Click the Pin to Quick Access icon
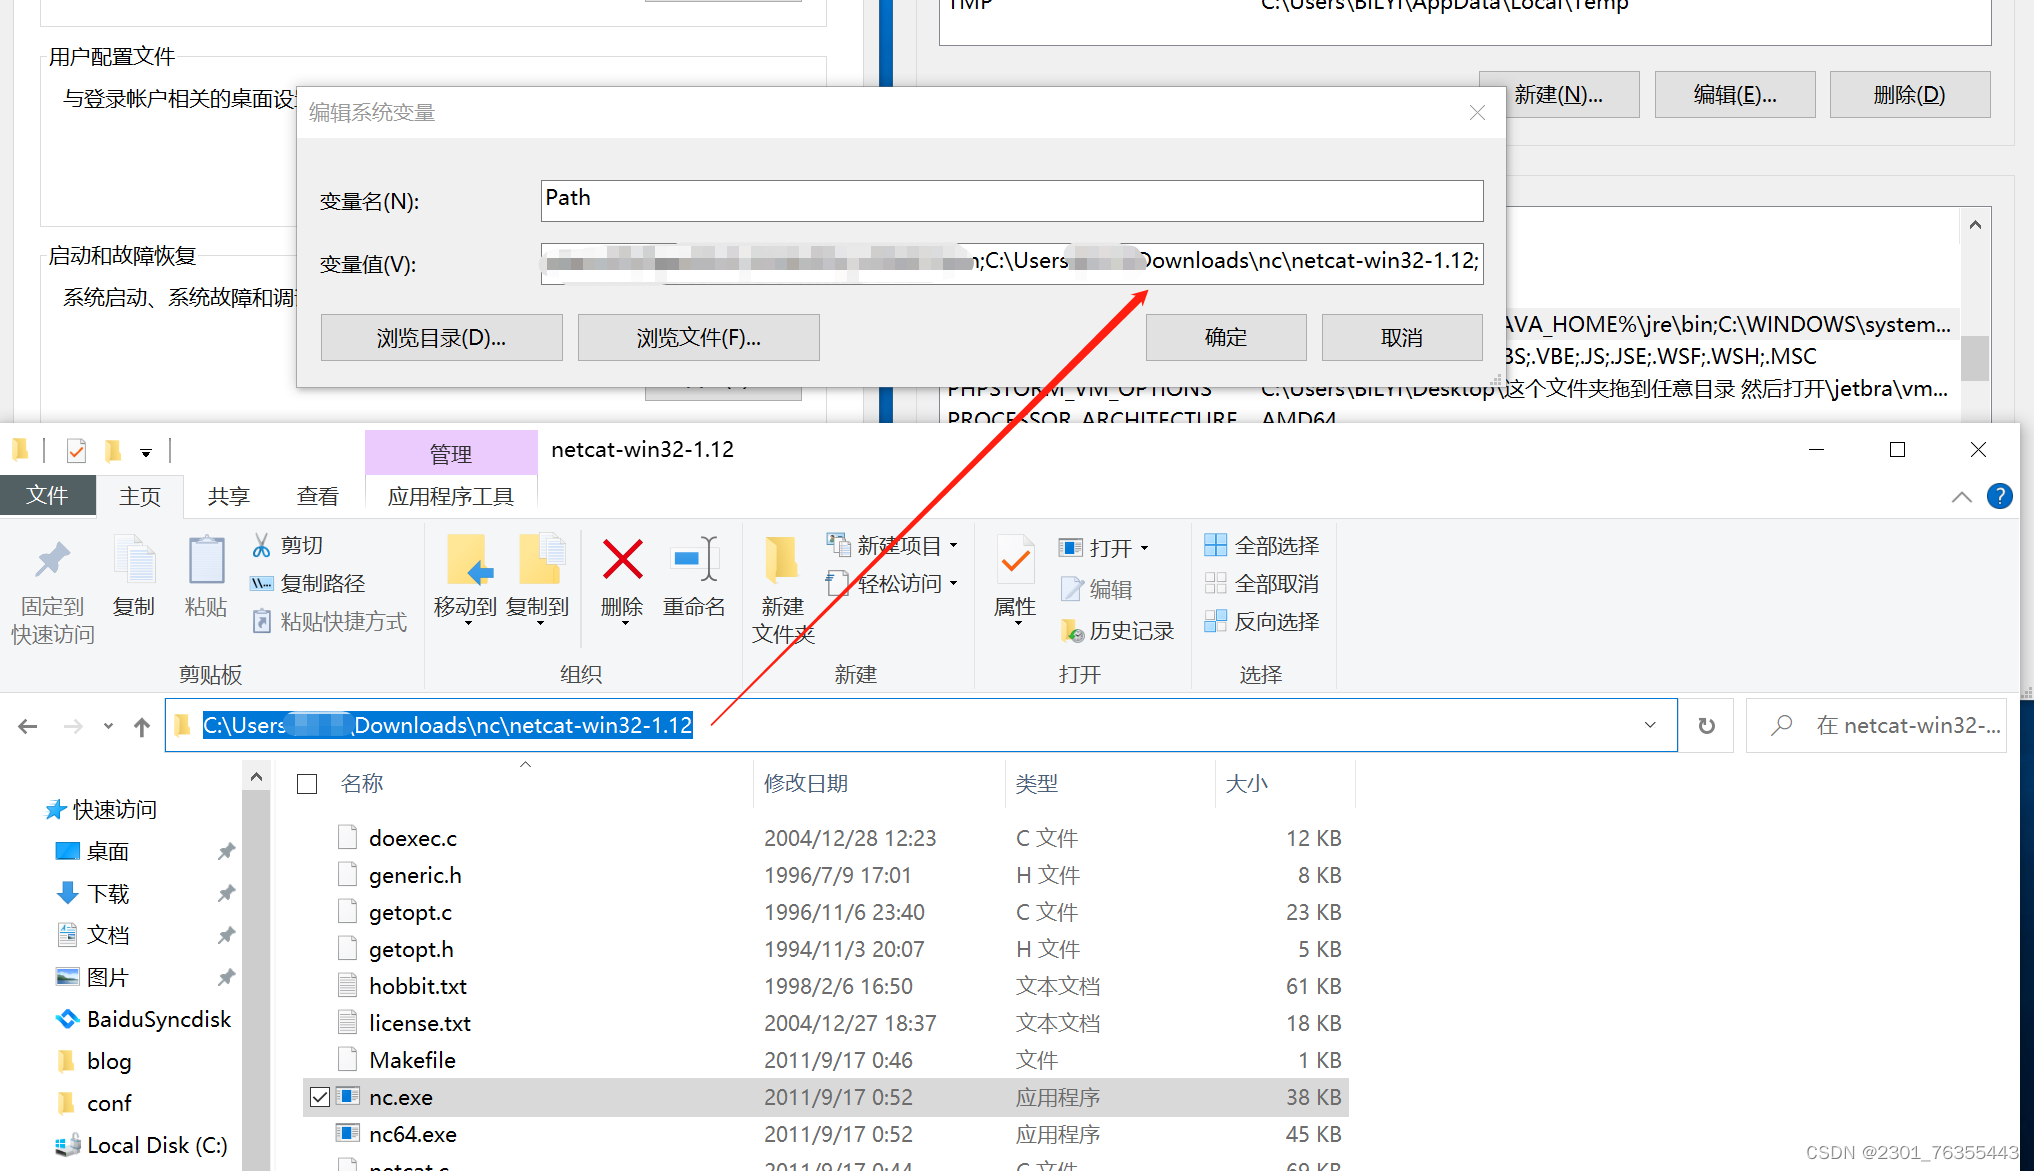2034x1171 pixels. (52, 561)
